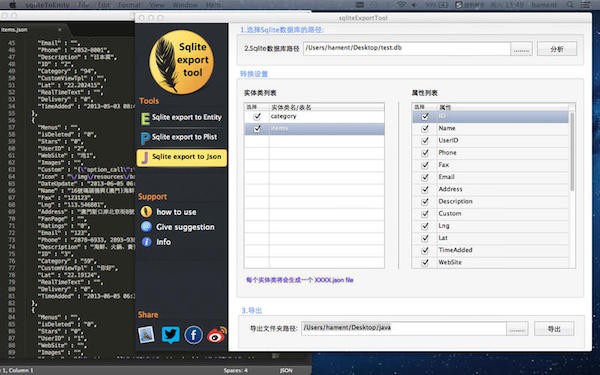Select the 'TimeAdded' attribute name
The width and height of the screenshot is (600, 375).
click(x=455, y=250)
